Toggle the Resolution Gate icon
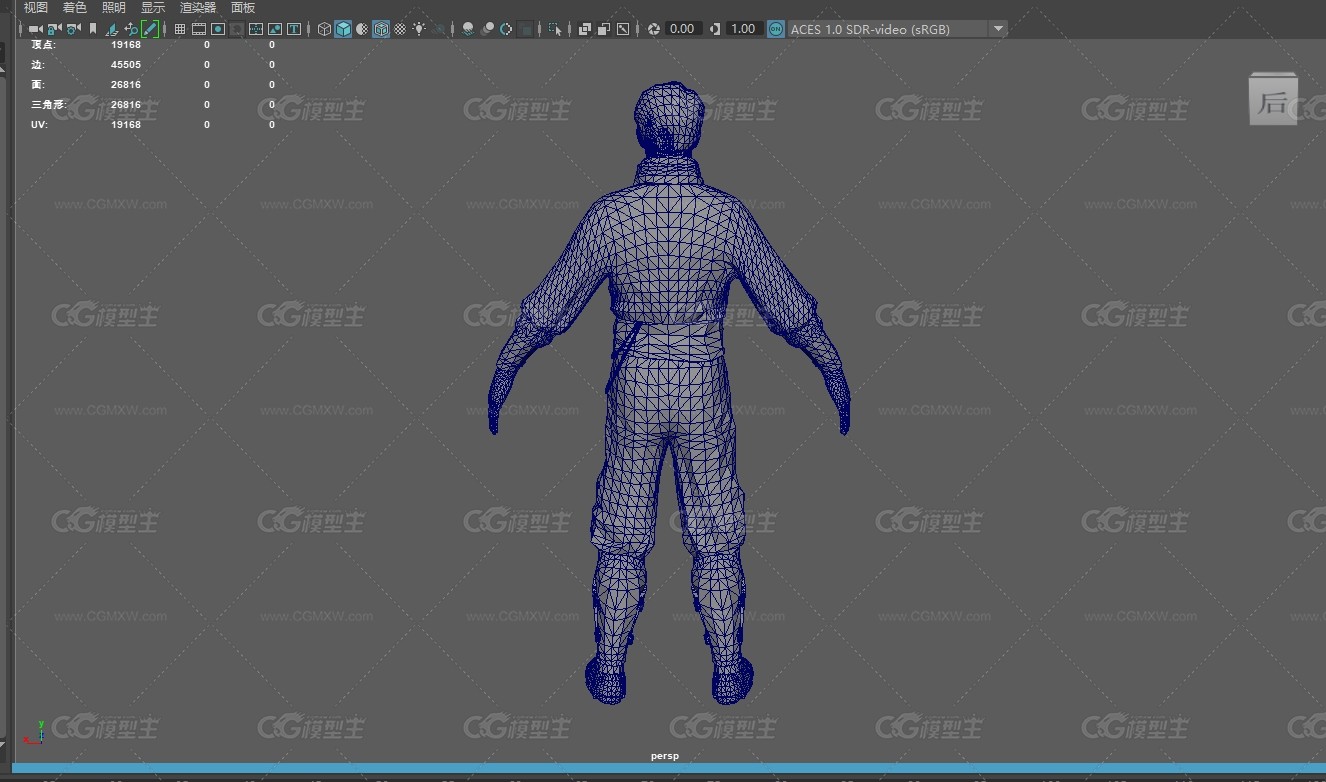The width and height of the screenshot is (1326, 782). coord(218,29)
